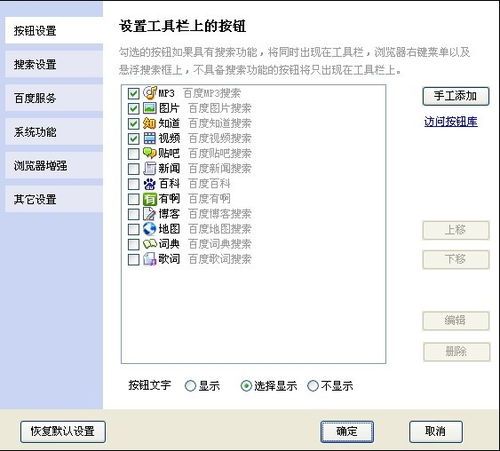Check the 歌词 checkbox
Image resolution: width=500 pixels, height=451 pixels.
click(x=133, y=259)
